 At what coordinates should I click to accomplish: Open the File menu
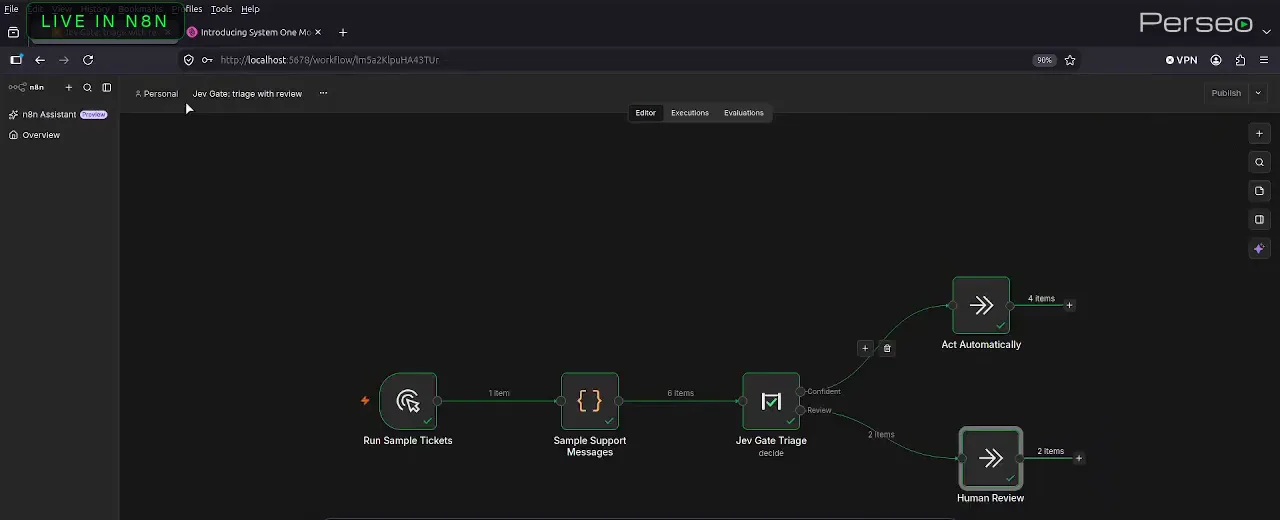11,9
